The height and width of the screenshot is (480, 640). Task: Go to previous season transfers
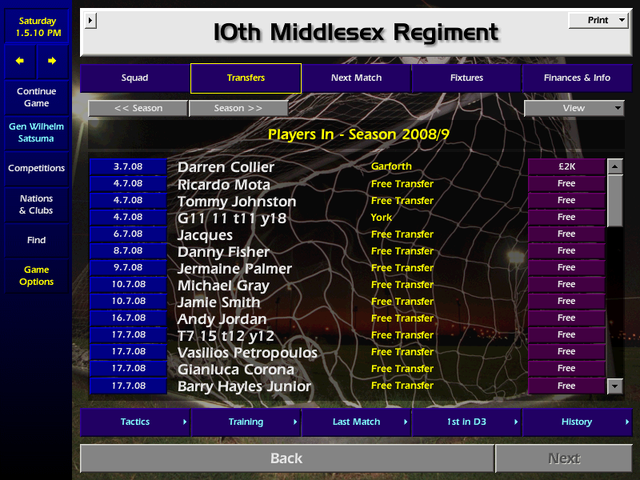138,108
